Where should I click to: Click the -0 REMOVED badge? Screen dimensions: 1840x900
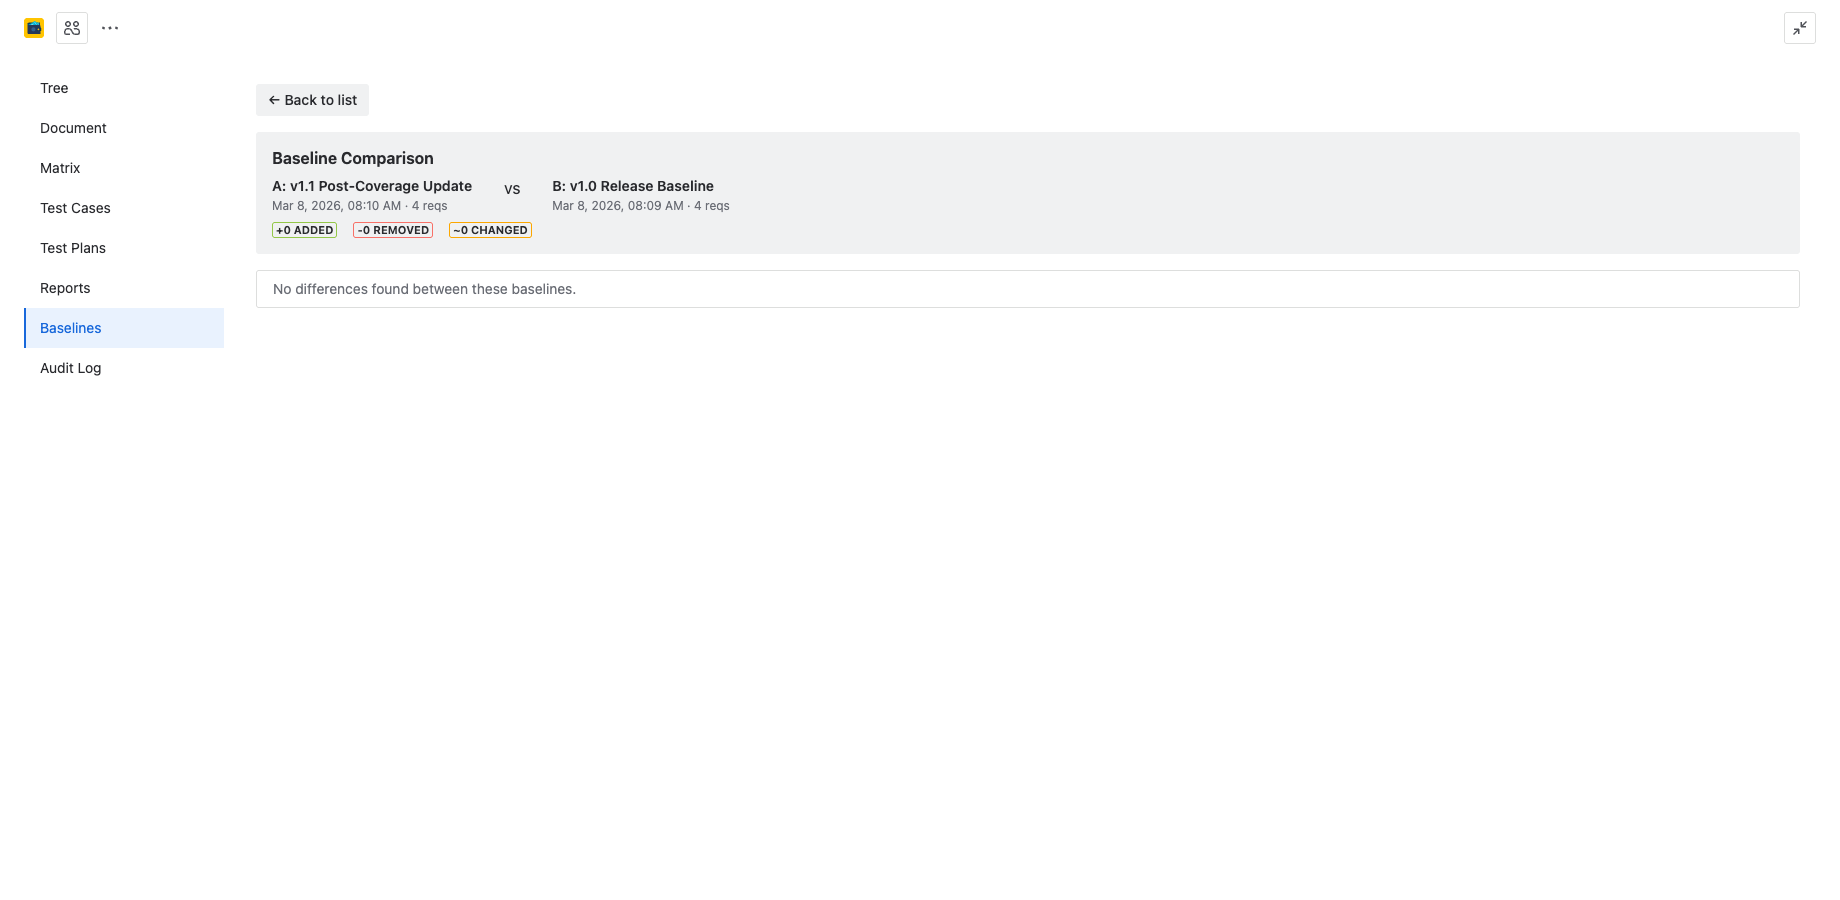click(393, 230)
